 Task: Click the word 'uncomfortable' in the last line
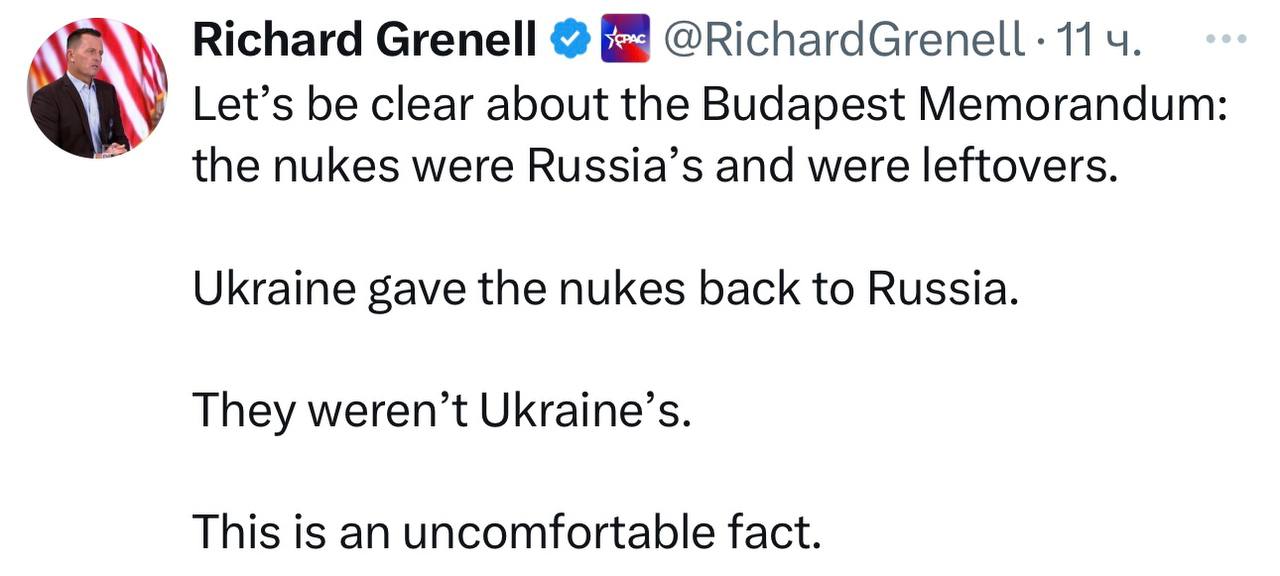pos(554,533)
